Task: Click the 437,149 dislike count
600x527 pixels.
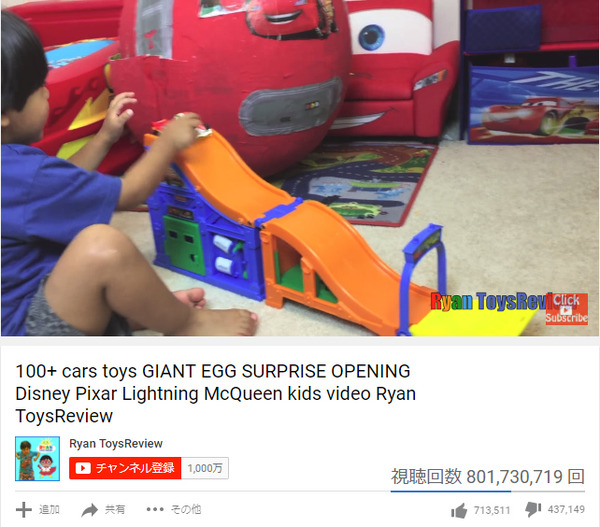Action: coord(566,509)
